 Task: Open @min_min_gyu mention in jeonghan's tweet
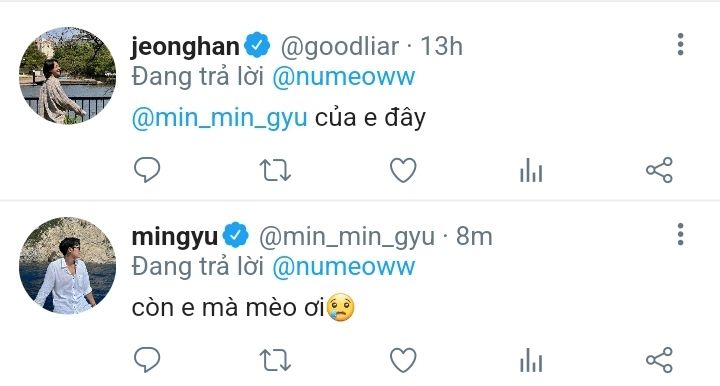219,118
